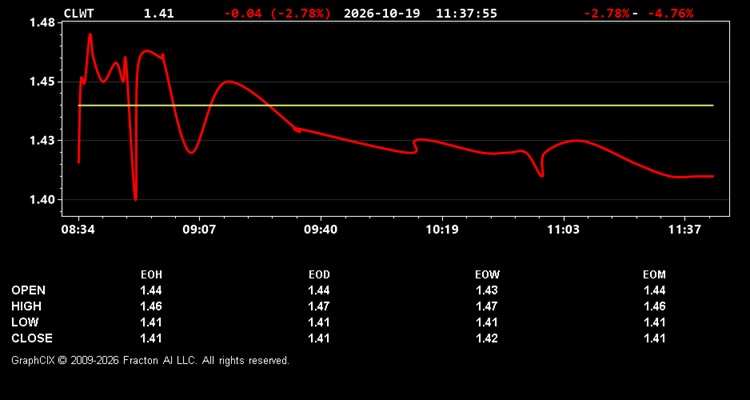The height and width of the screenshot is (400, 750).
Task: Select the 10:19 time axis label
Action: pyautogui.click(x=441, y=230)
